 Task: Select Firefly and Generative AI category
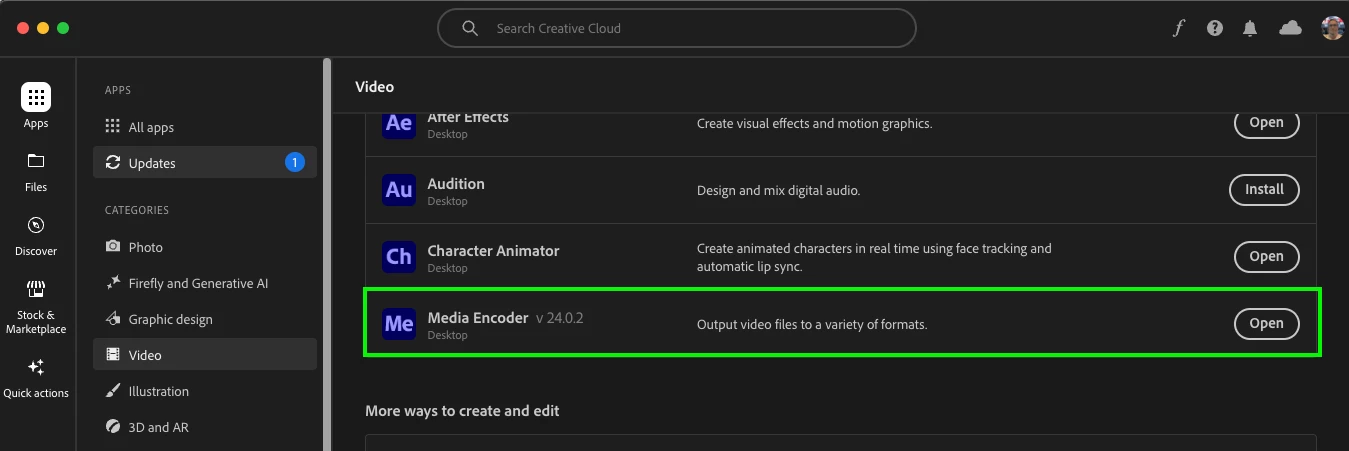[x=205, y=283]
